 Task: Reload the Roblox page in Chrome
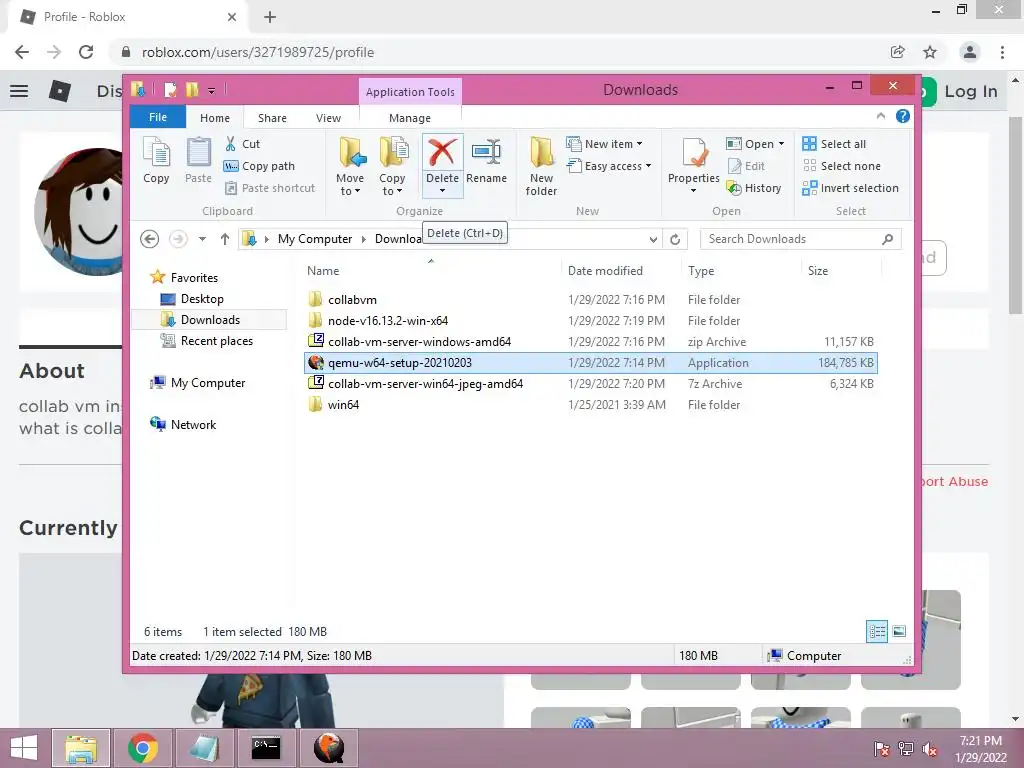pyautogui.click(x=86, y=52)
